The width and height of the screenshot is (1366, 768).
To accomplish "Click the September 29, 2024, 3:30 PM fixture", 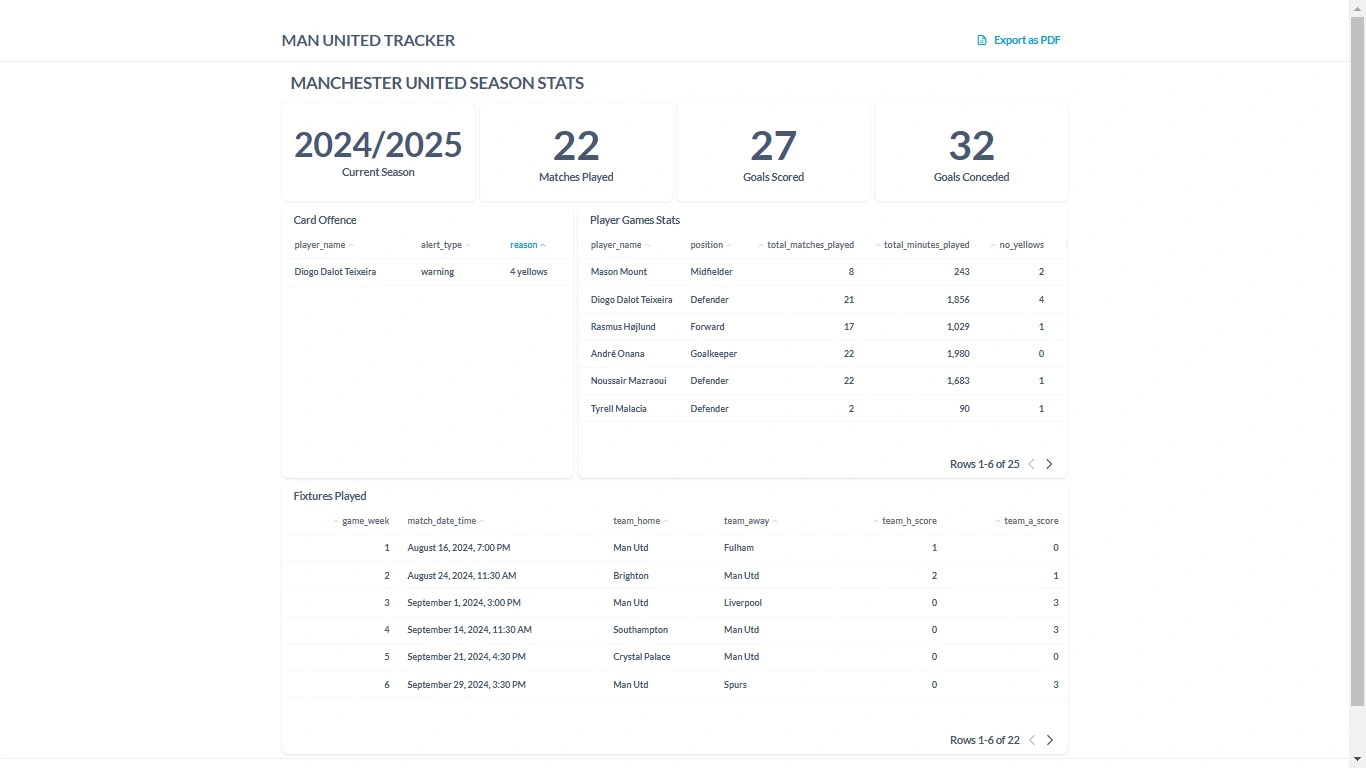I will [466, 685].
